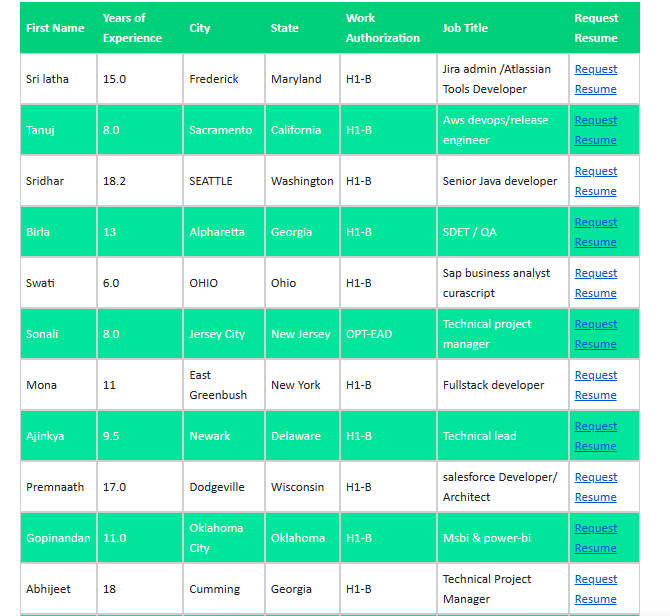Screen dimensions: 670x616
Task: Select the New York state cell
Action: coord(303,385)
